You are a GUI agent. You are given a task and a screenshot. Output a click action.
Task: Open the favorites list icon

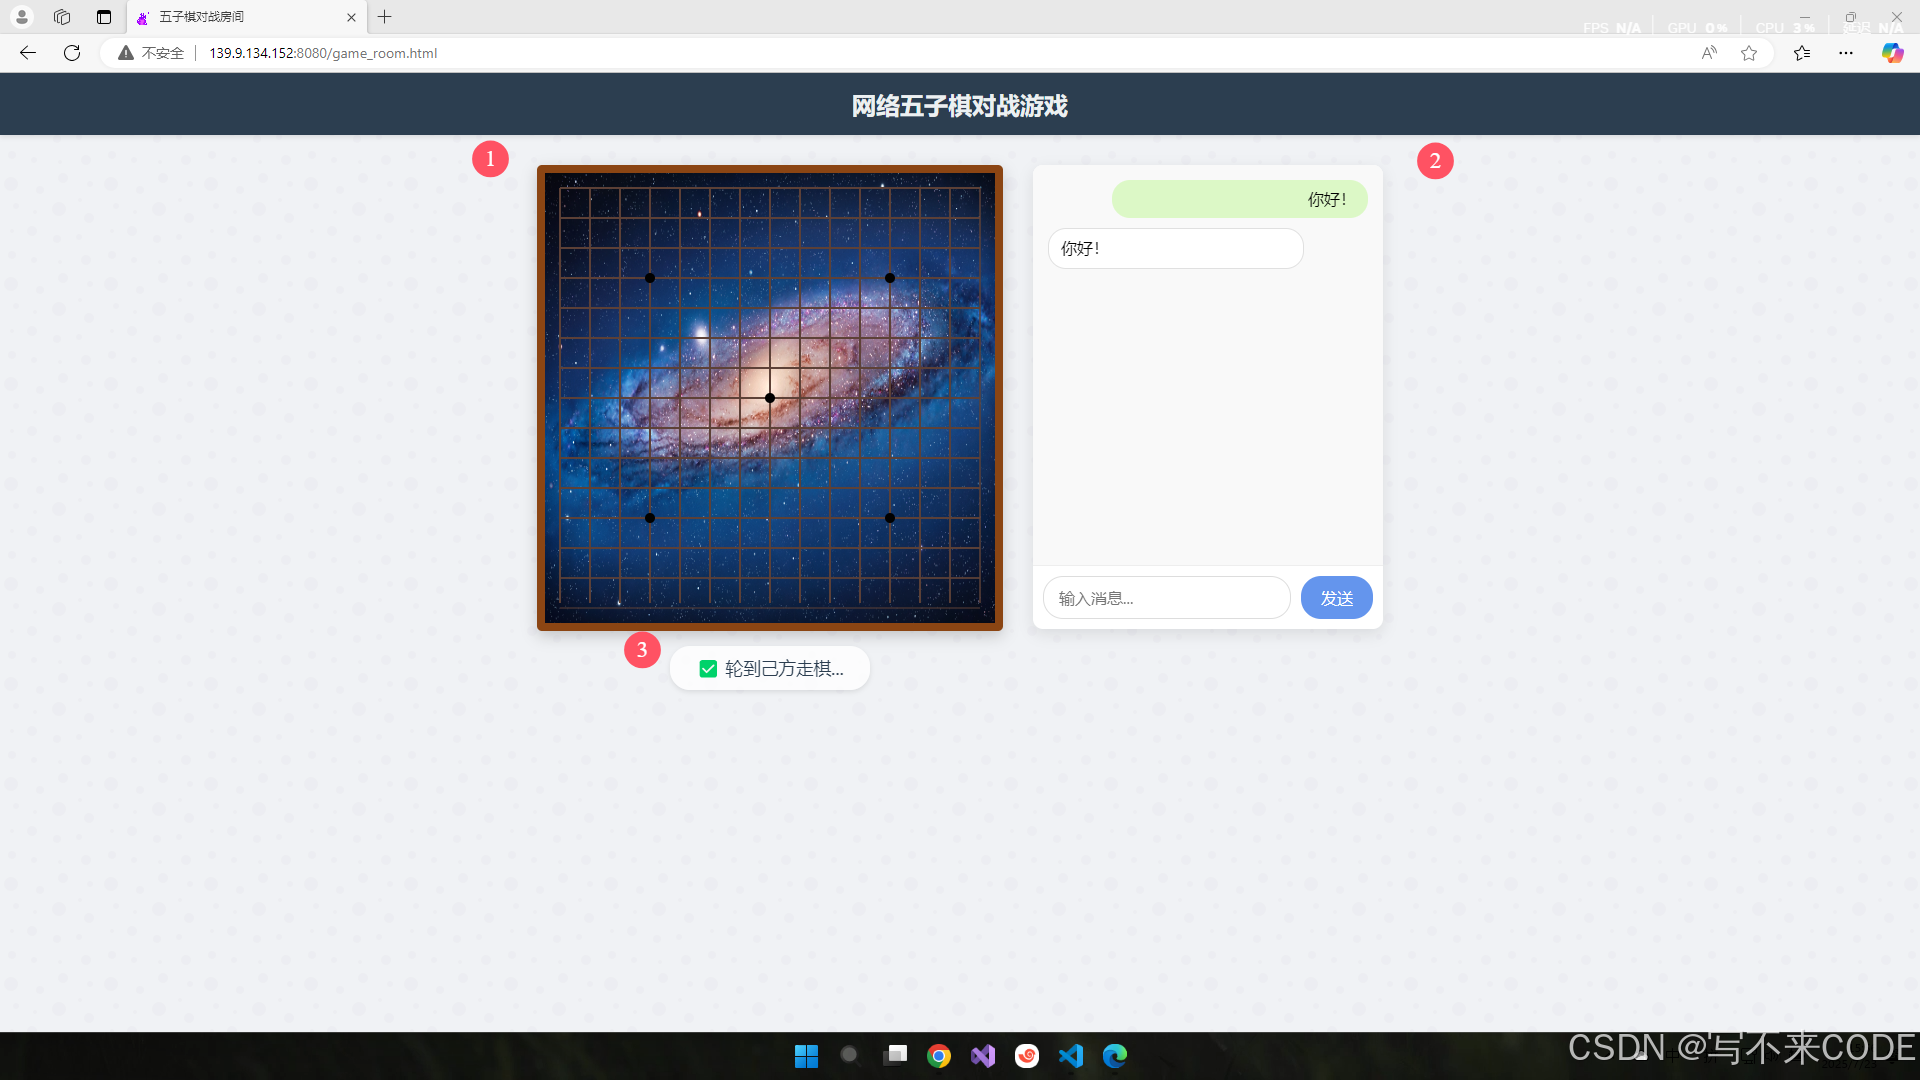click(x=1802, y=53)
